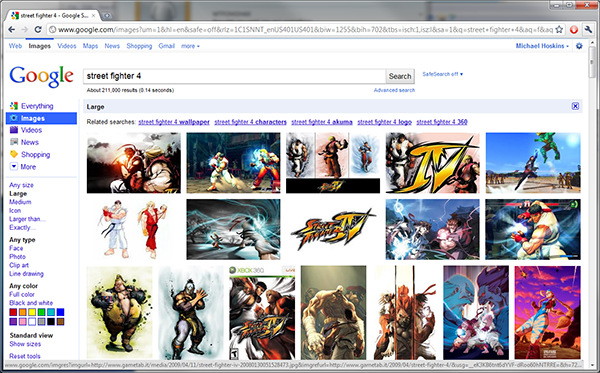The image size is (600, 373).
Task: Open the settings gear next to Michael Hoskins
Action: click(579, 46)
